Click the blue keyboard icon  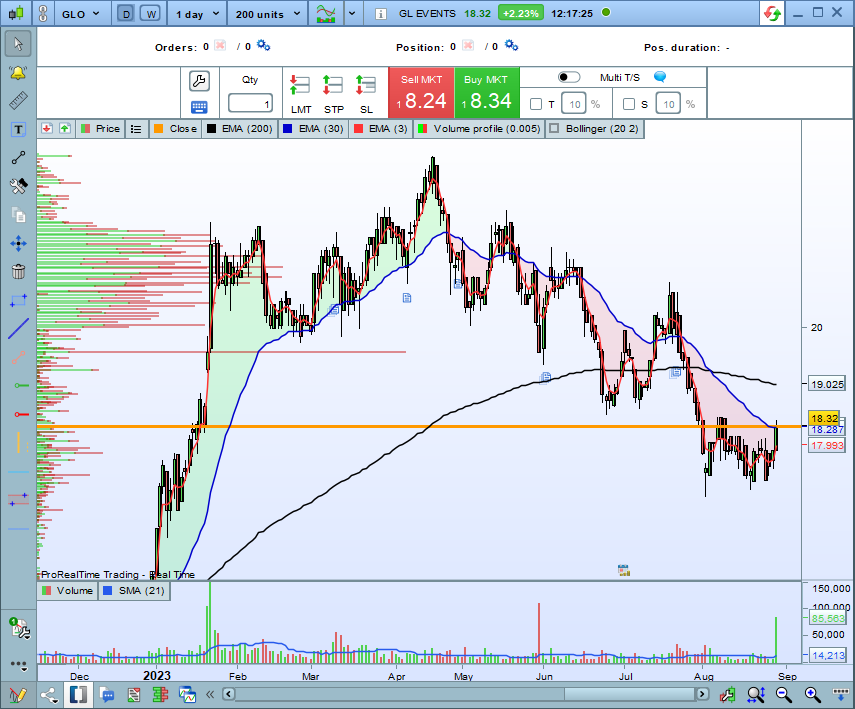click(199, 107)
